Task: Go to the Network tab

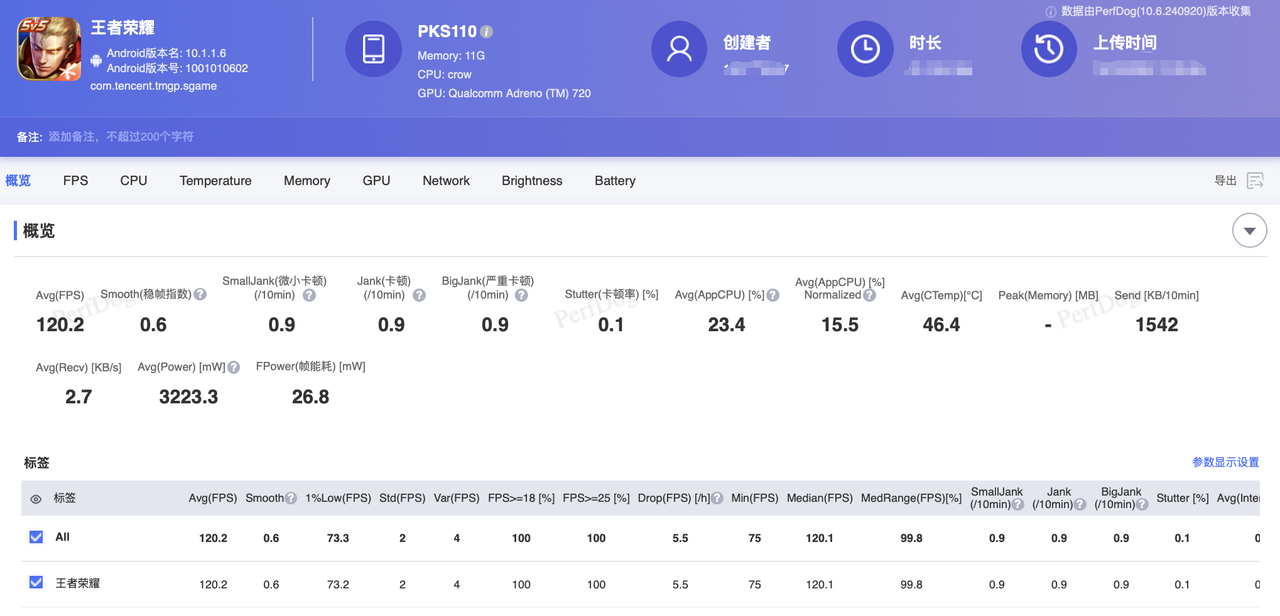Action: pyautogui.click(x=445, y=181)
